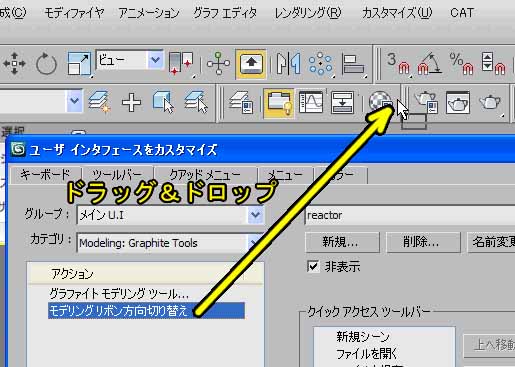The image size is (515, 367).
Task: Toggle the 非表示 checkbox
Action: pyautogui.click(x=313, y=267)
